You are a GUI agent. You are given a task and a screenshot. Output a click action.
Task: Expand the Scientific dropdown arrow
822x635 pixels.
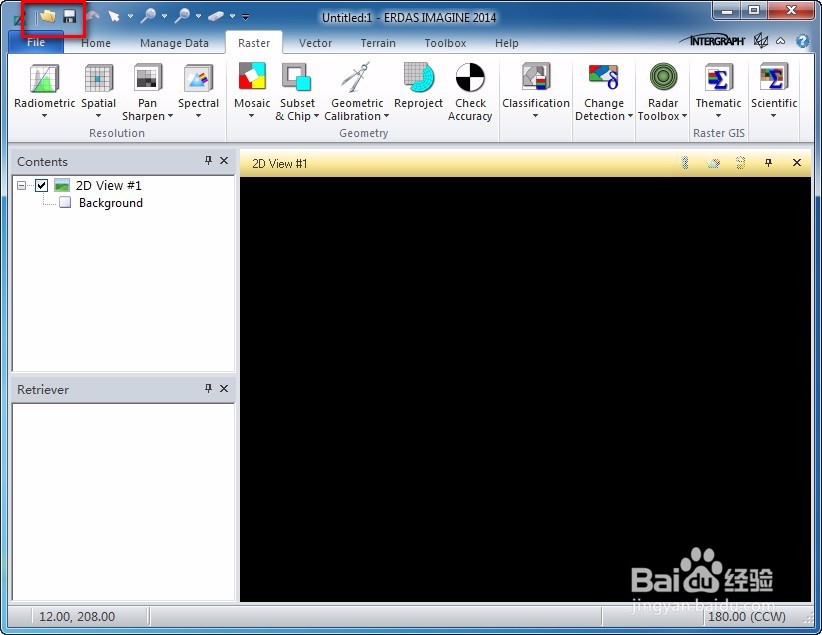click(x=774, y=116)
